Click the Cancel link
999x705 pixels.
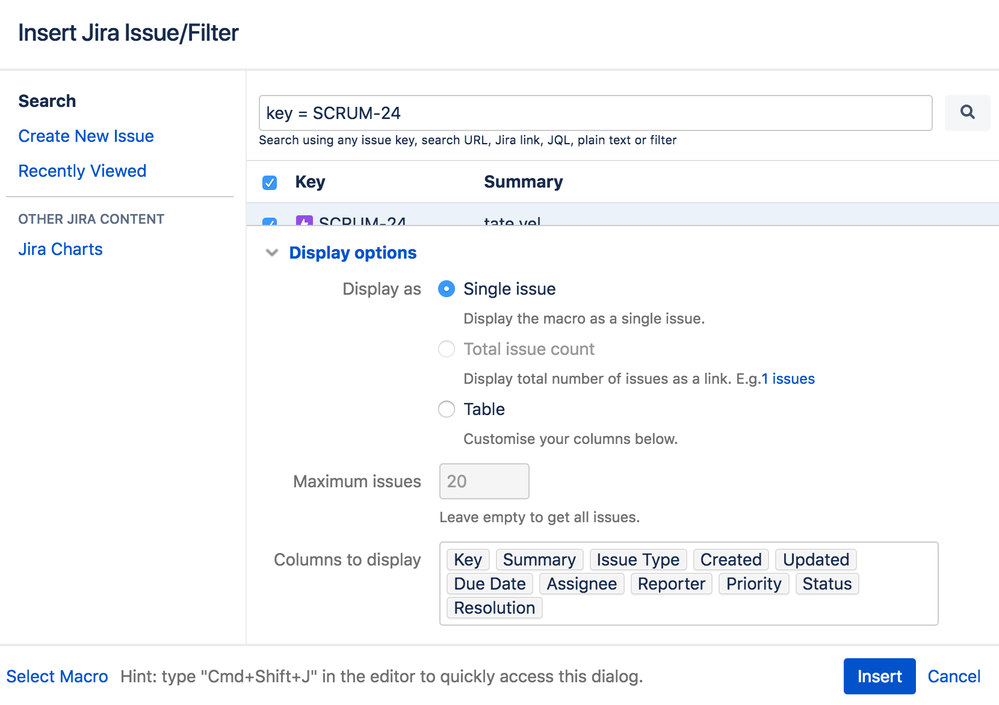(x=954, y=676)
